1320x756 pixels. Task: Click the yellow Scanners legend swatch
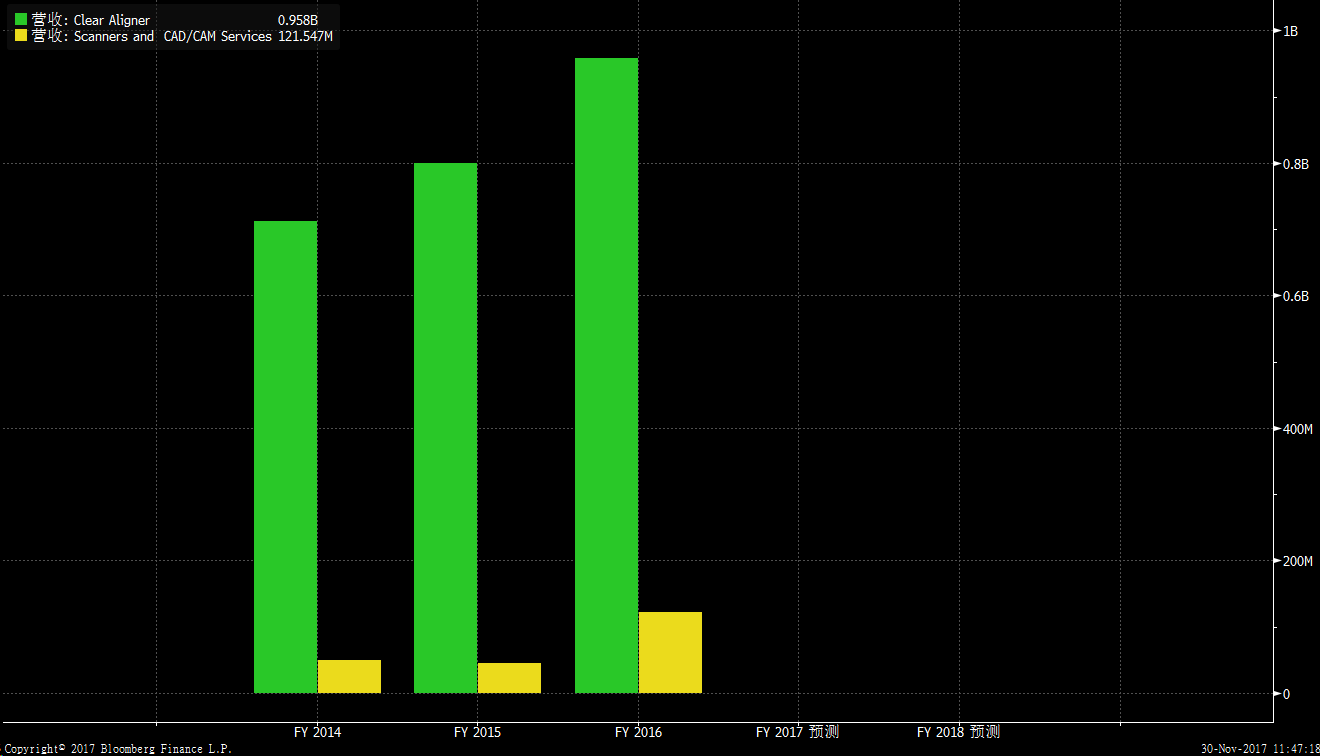21,36
